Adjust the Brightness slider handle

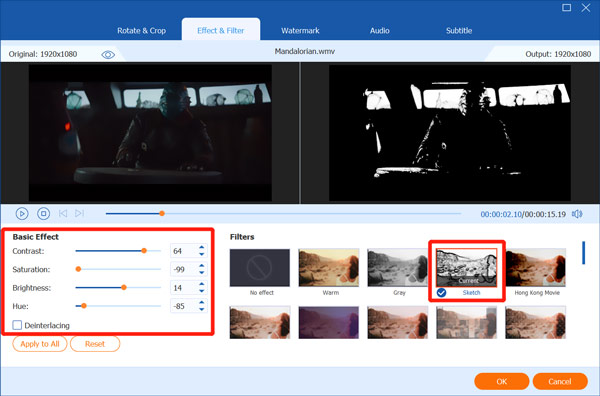[124, 287]
